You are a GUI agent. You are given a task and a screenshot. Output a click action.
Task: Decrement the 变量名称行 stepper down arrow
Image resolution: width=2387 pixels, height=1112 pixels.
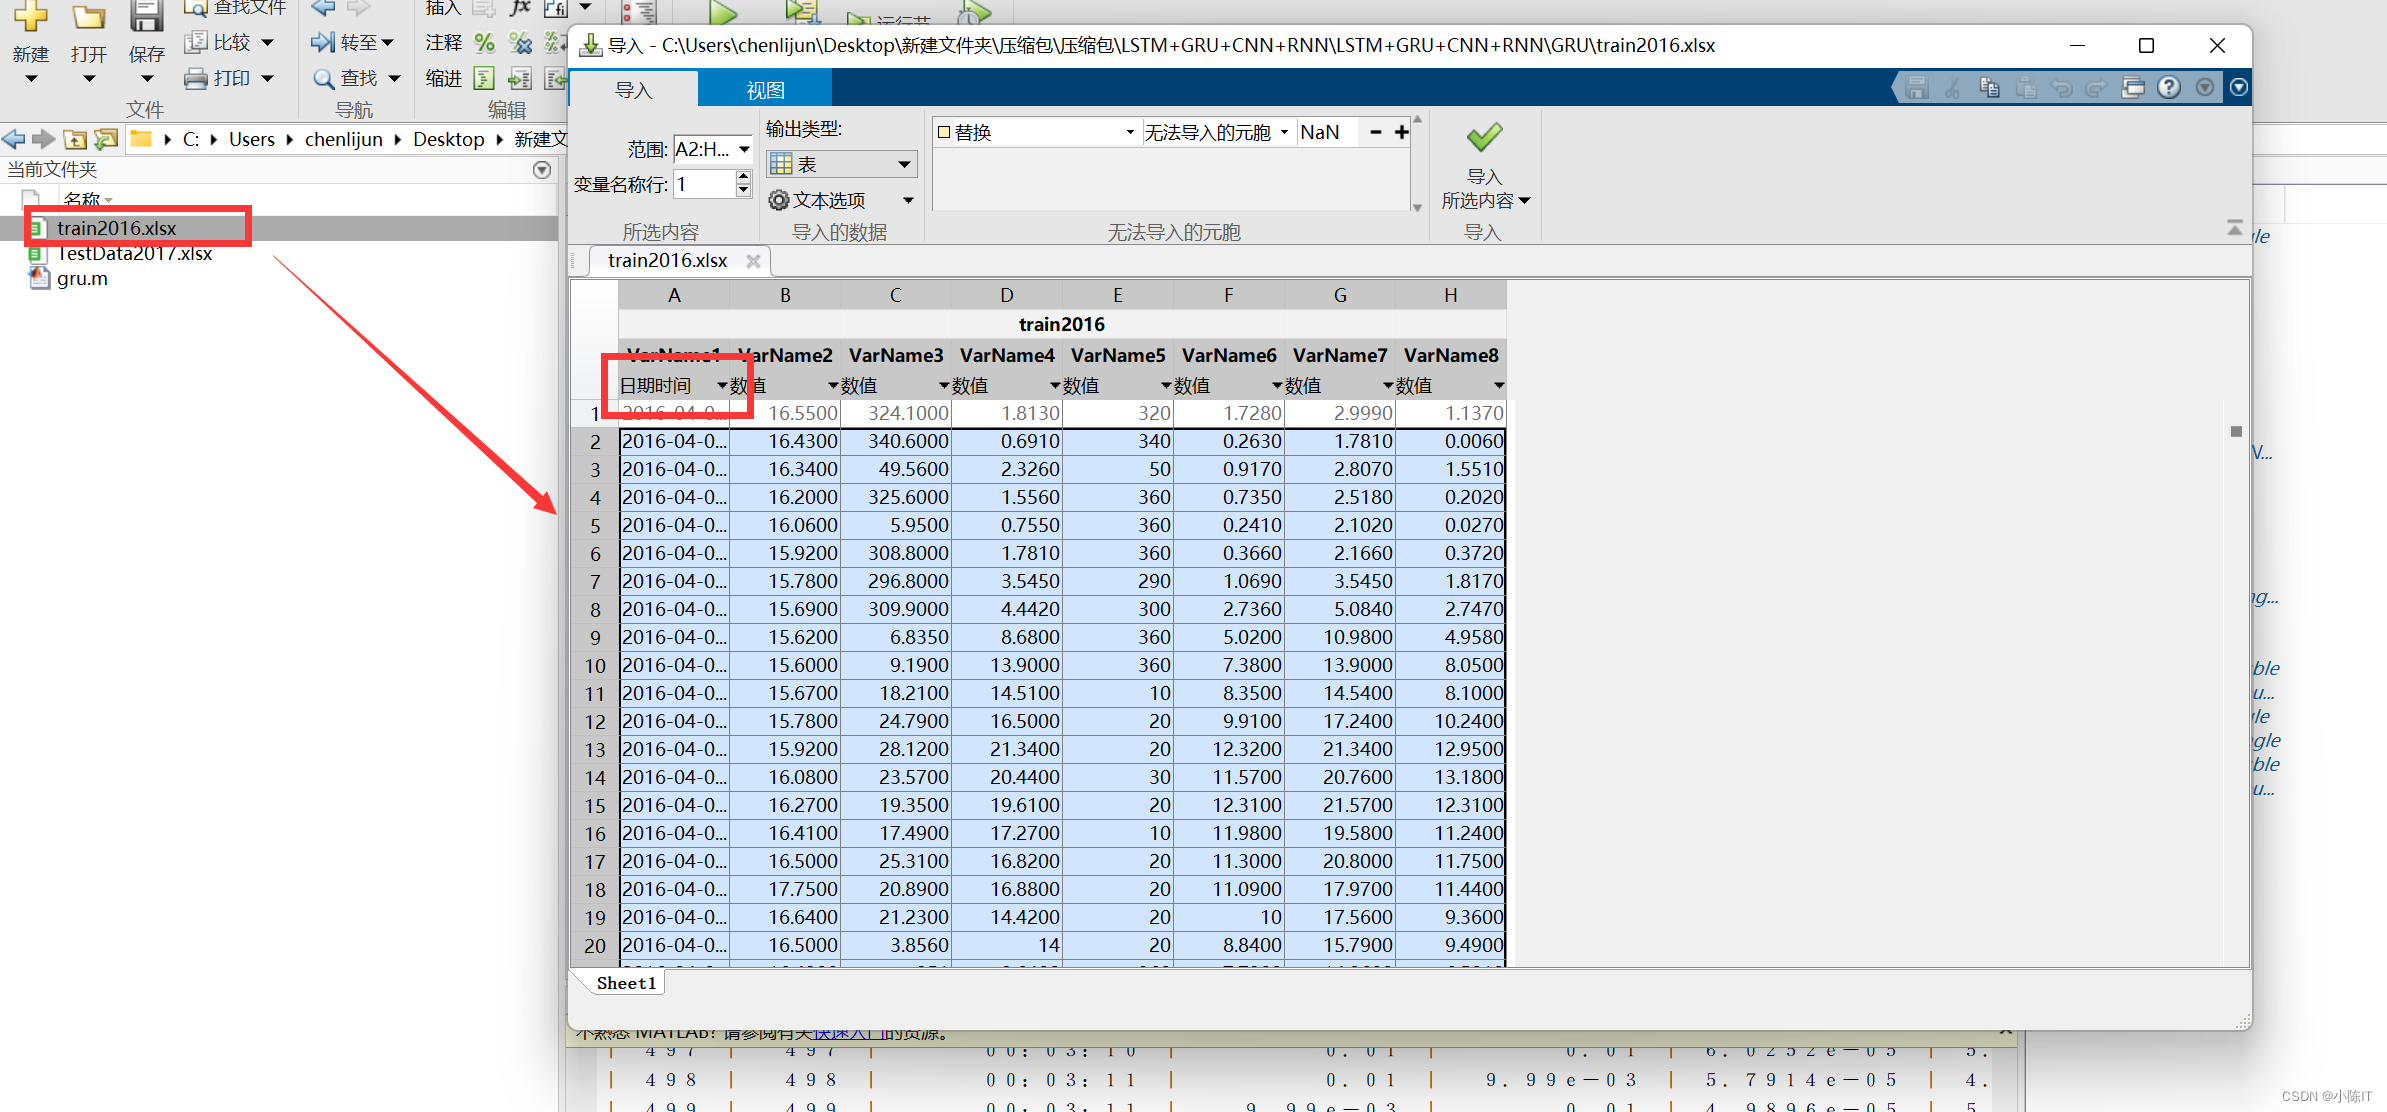(x=743, y=190)
